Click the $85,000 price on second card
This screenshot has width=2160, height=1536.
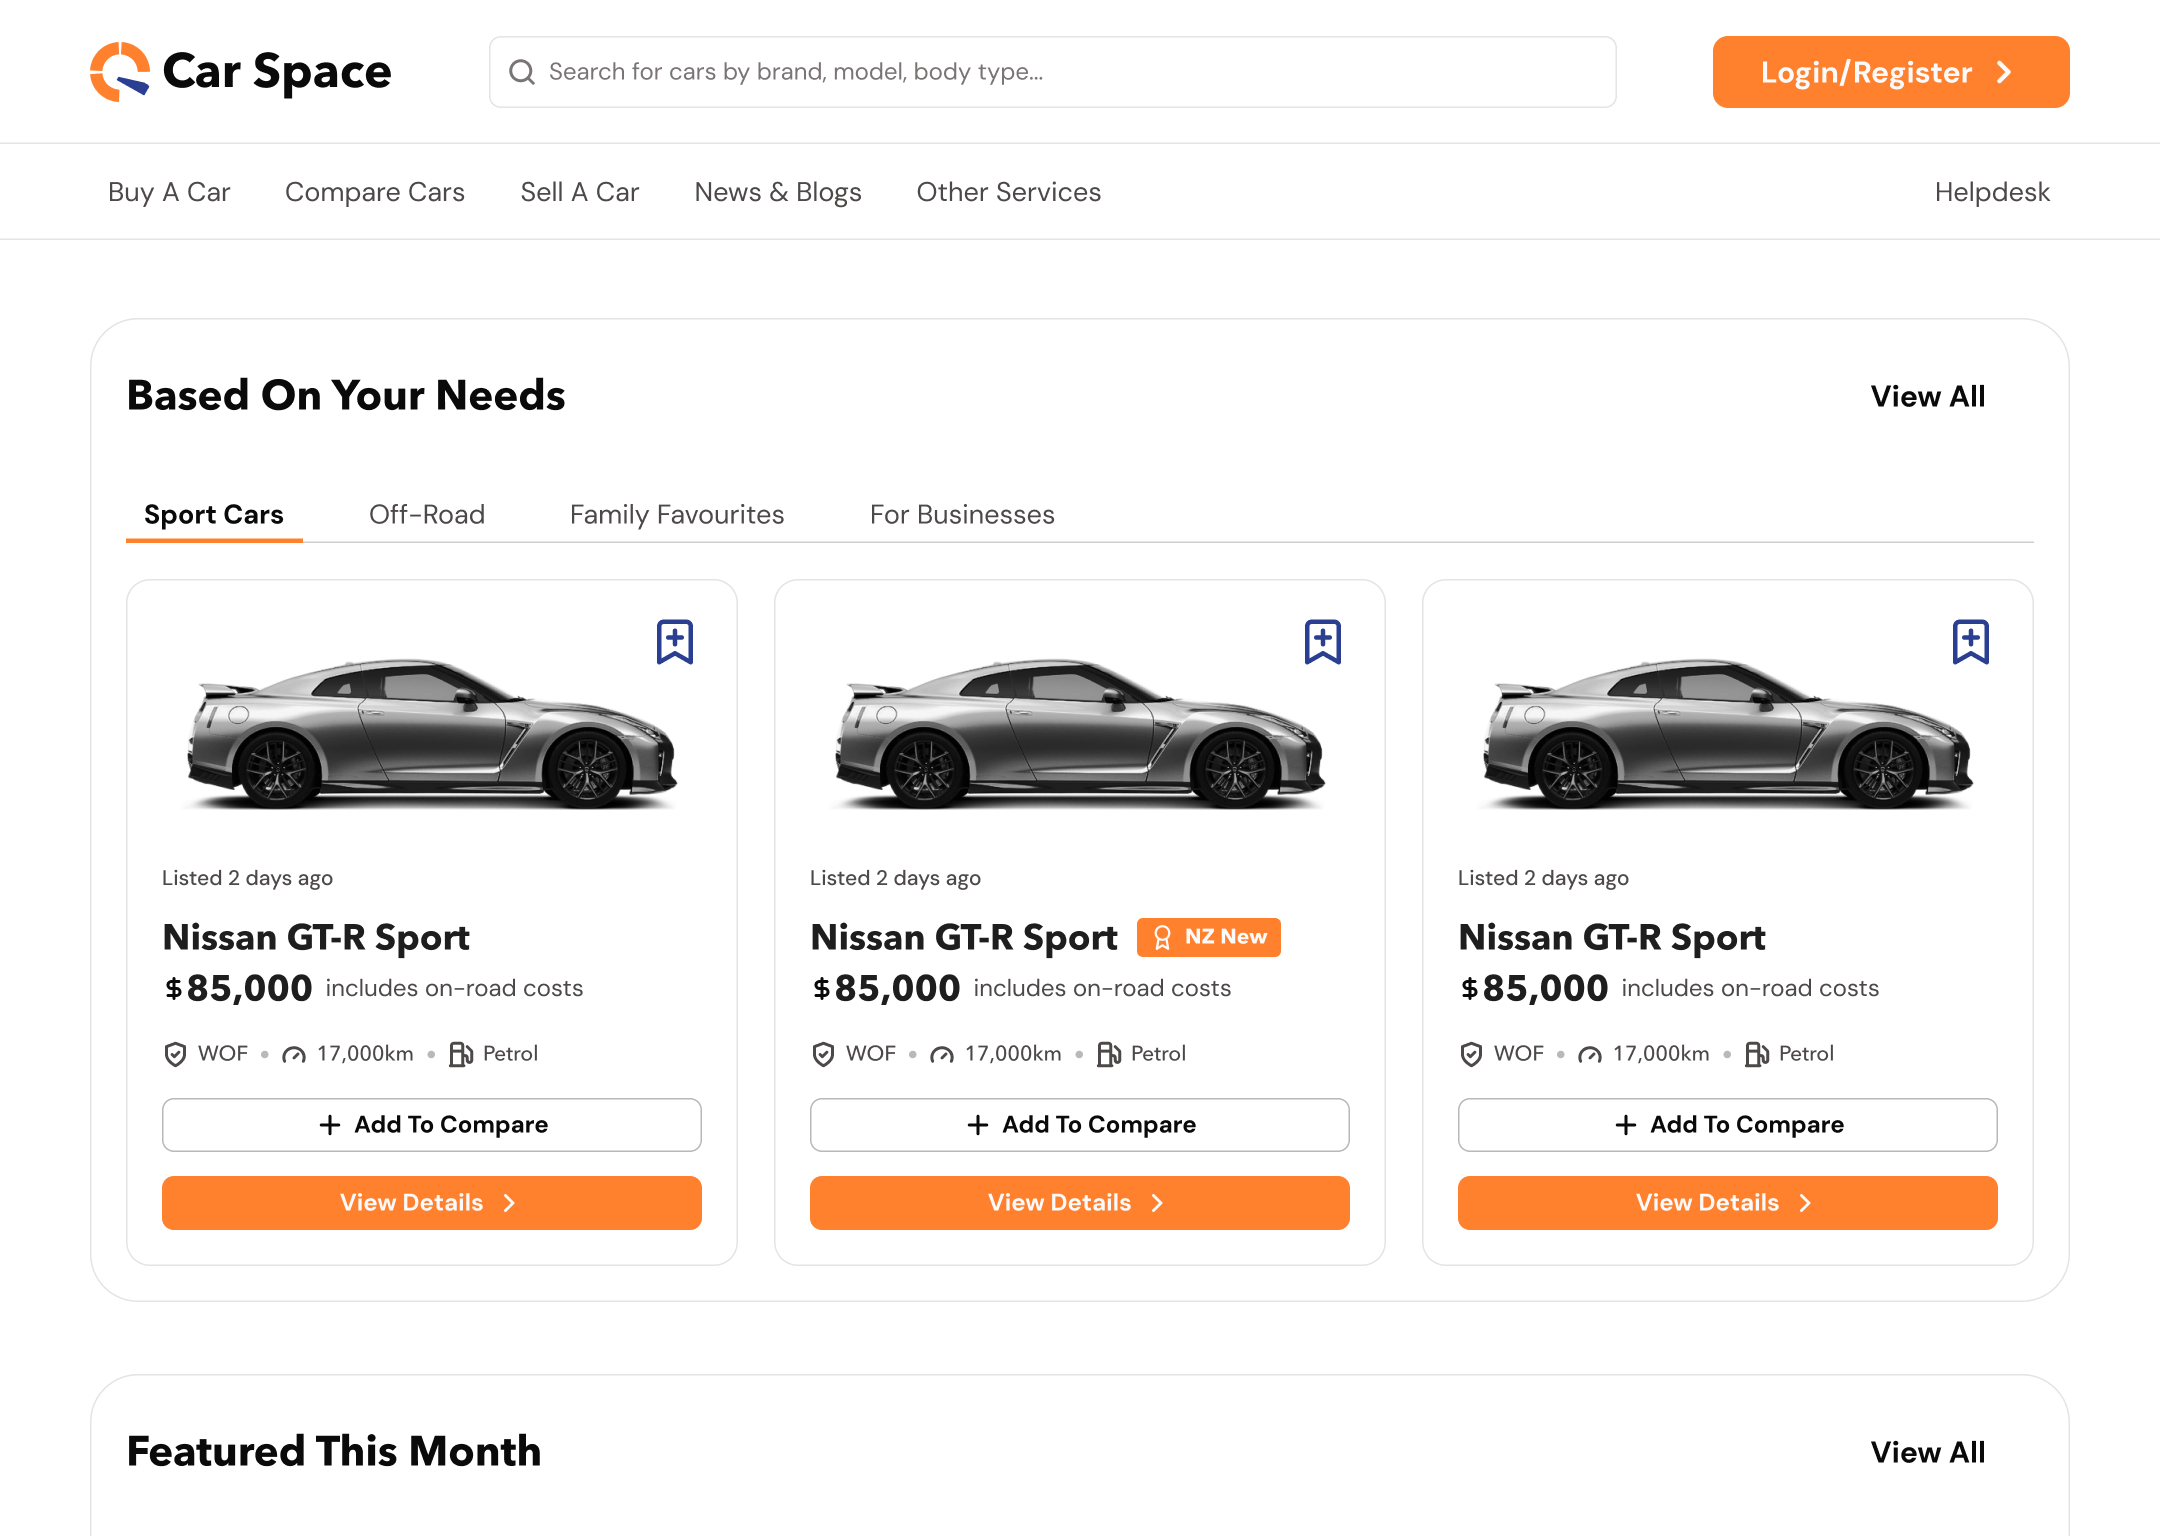tap(886, 988)
